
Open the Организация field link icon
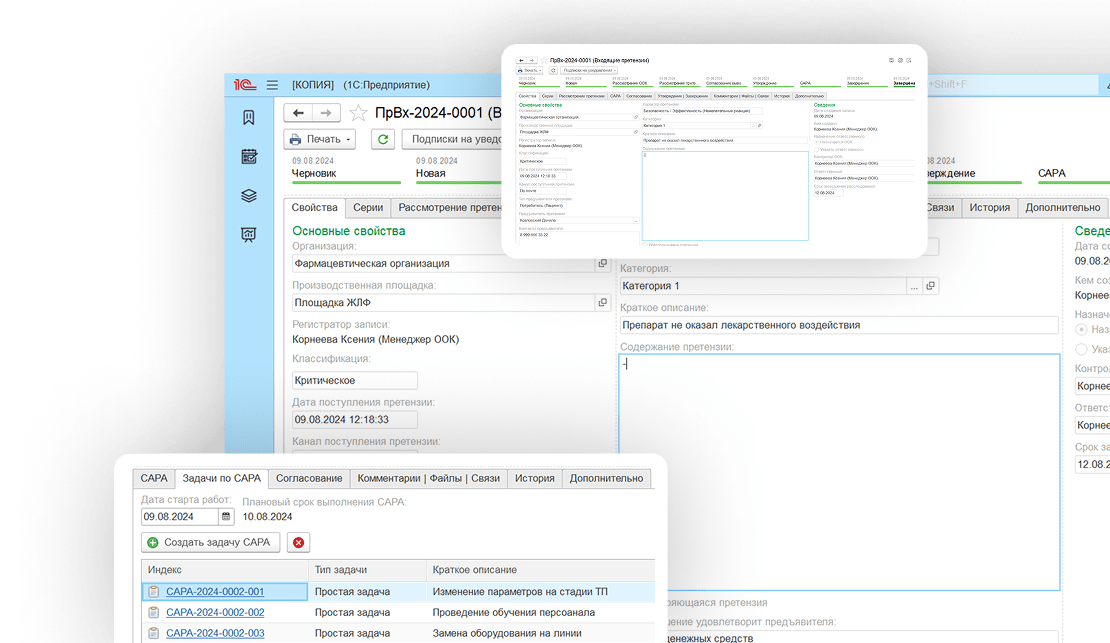click(602, 263)
